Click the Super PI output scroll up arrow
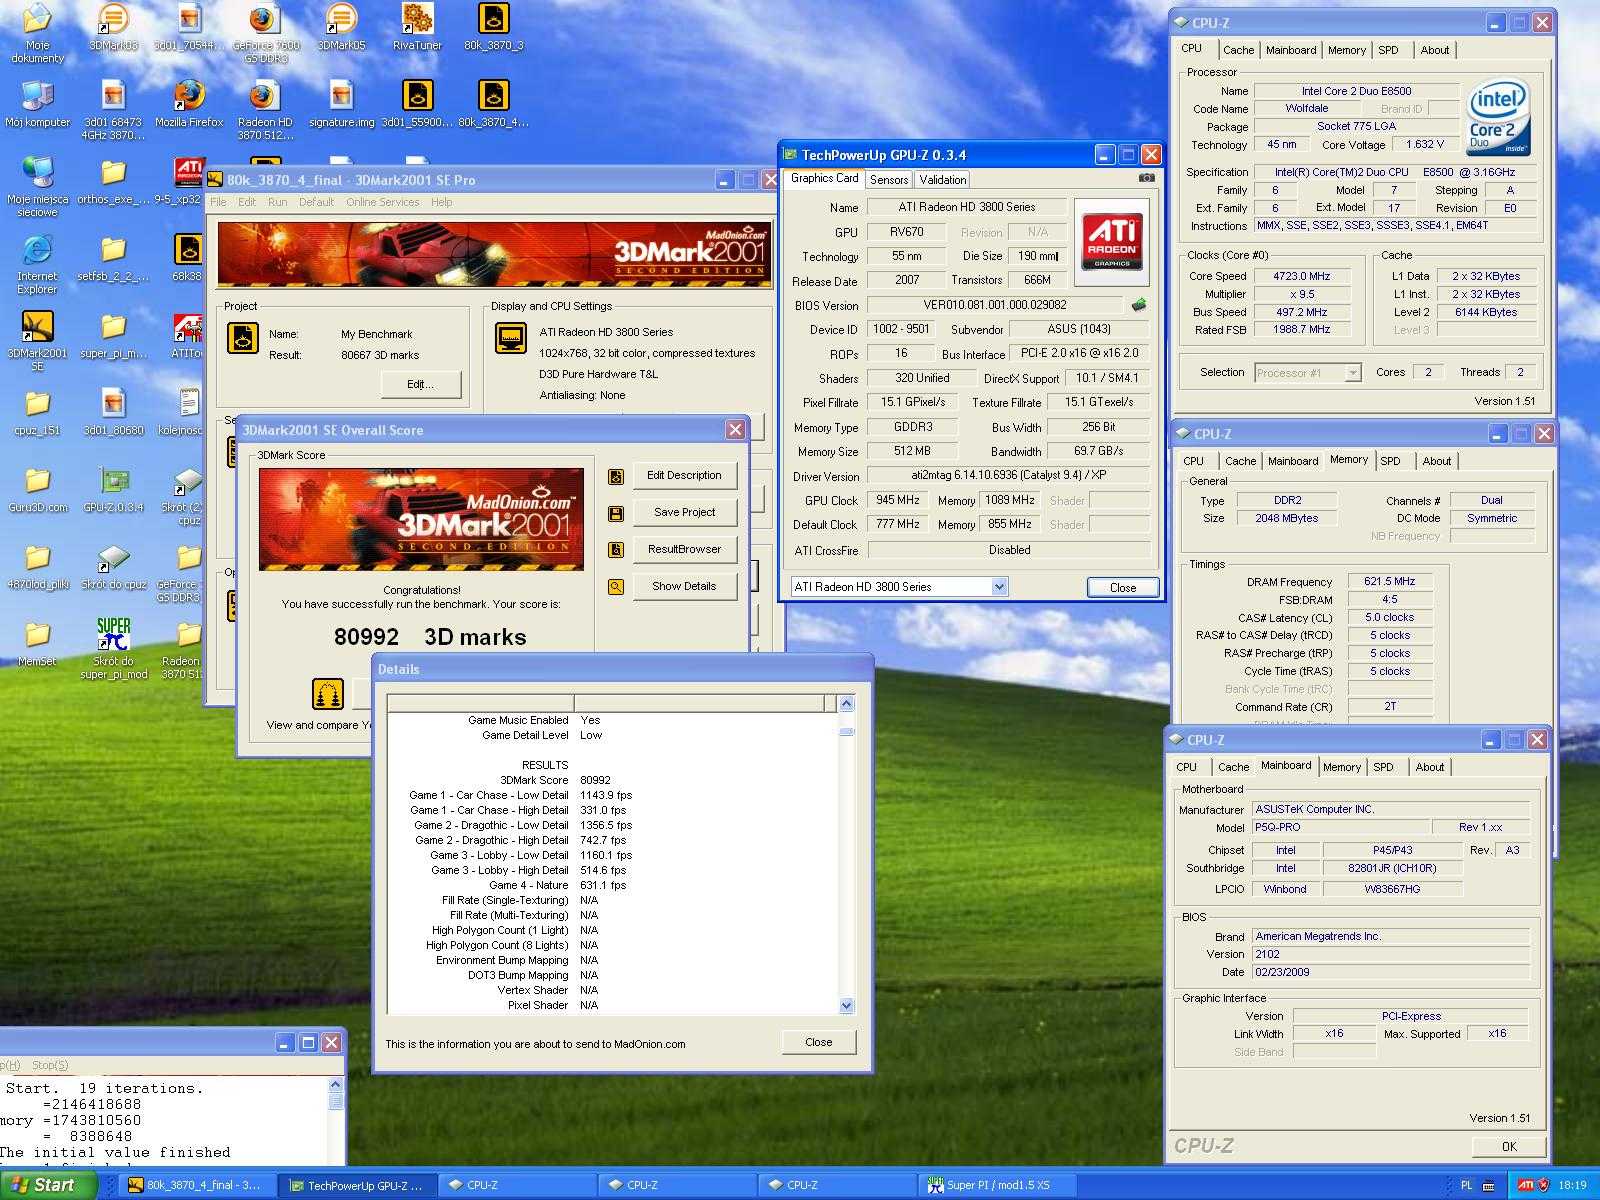The width and height of the screenshot is (1600, 1200). 335,1086
